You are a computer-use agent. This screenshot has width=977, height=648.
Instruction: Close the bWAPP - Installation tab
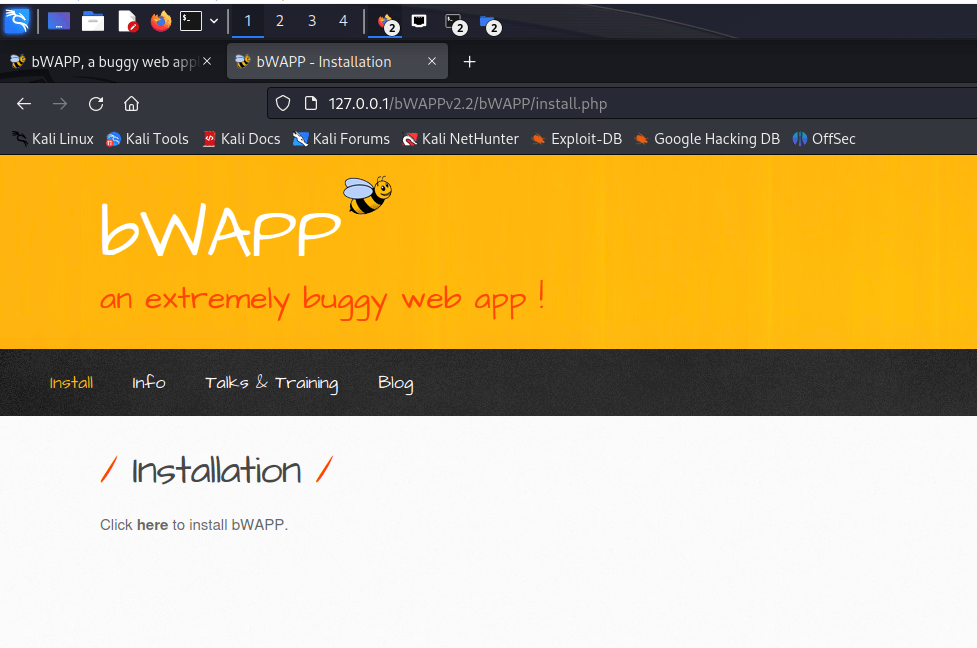pyautogui.click(x=432, y=62)
